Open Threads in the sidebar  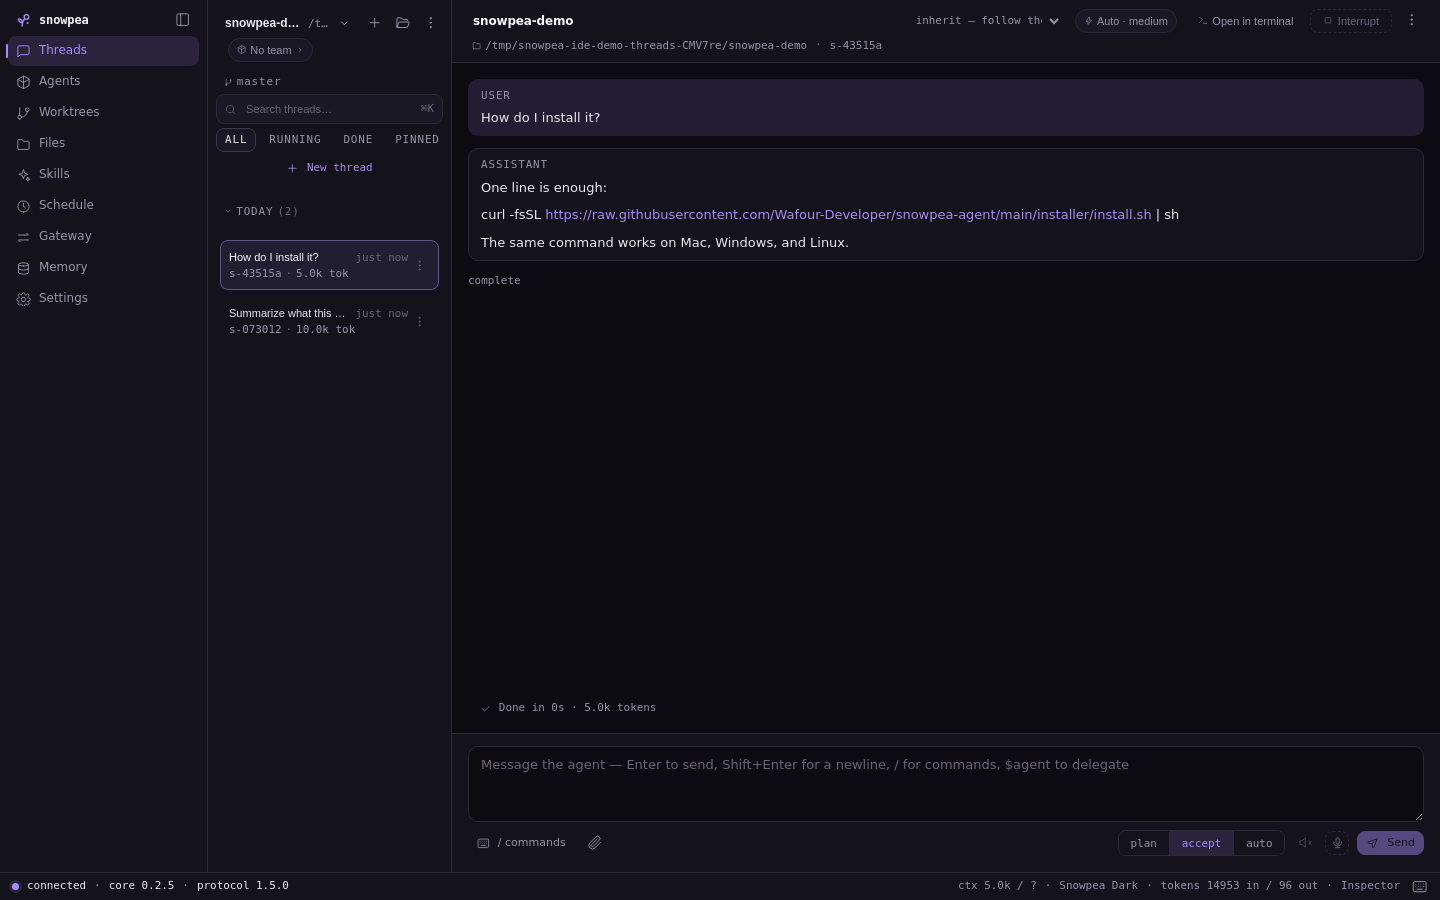click(x=103, y=50)
